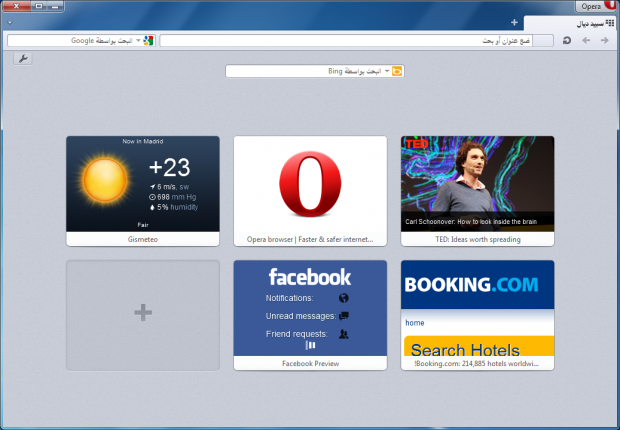
Task: Click the pause icon in the Facebook preview
Action: (310, 345)
